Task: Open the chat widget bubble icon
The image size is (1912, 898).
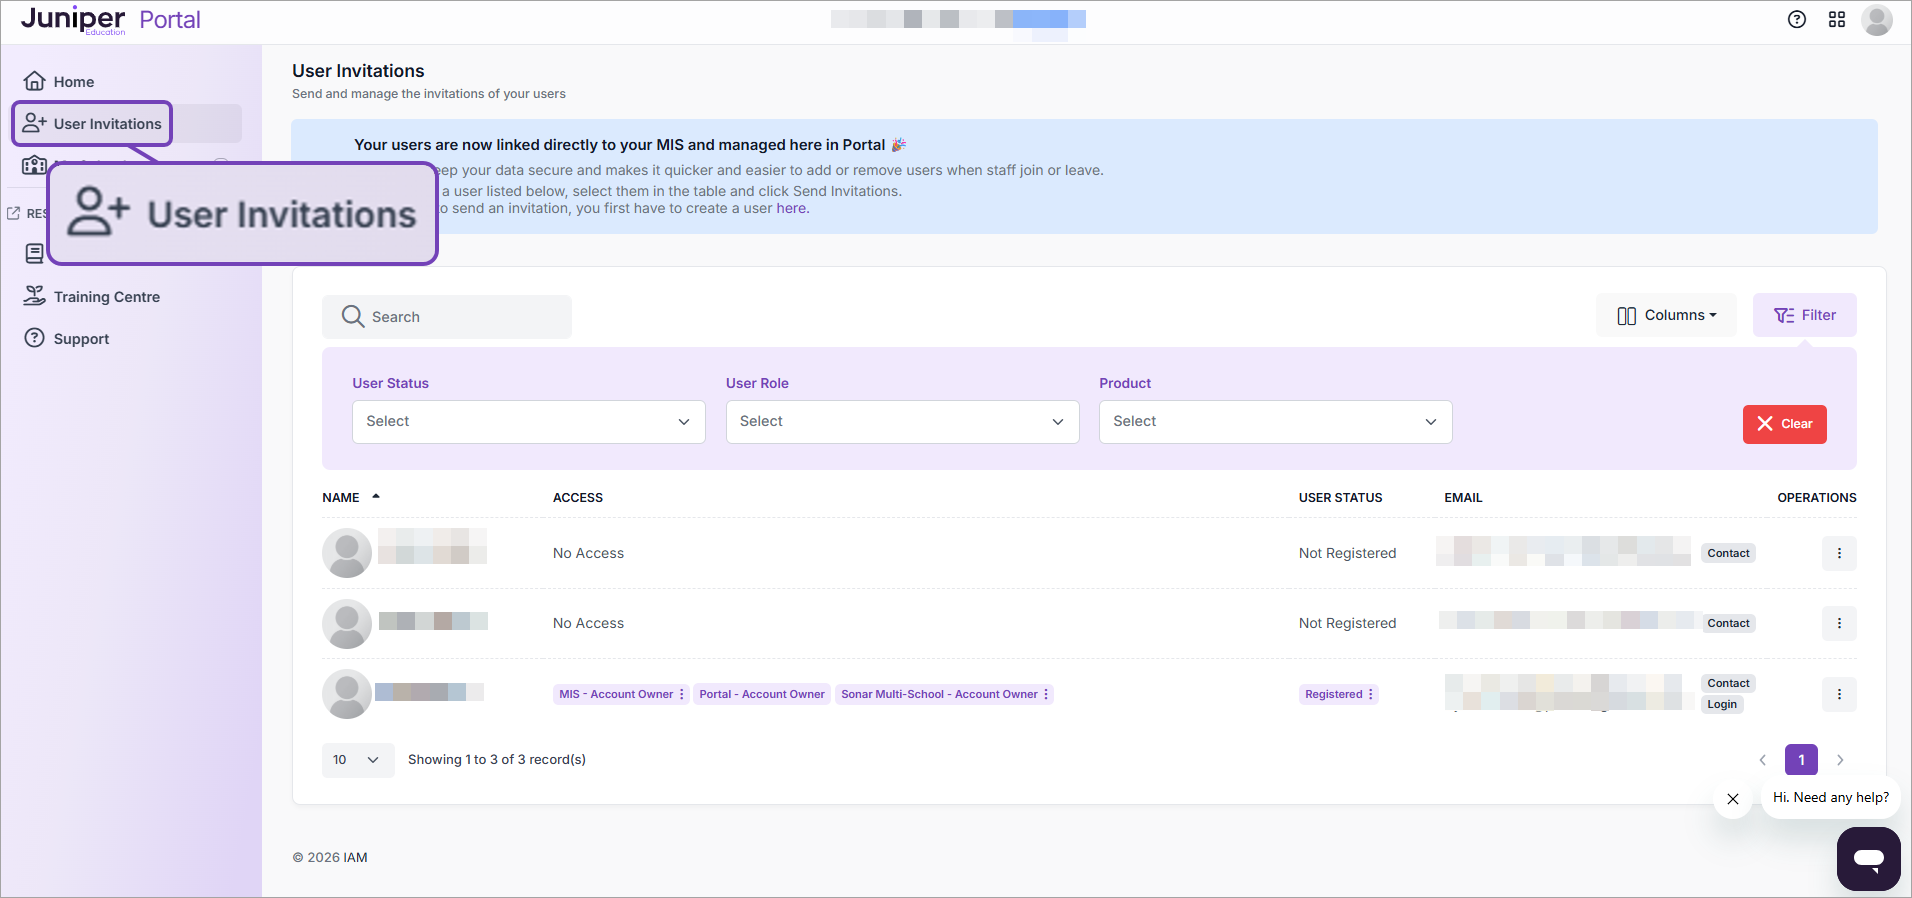Action: pyautogui.click(x=1868, y=858)
